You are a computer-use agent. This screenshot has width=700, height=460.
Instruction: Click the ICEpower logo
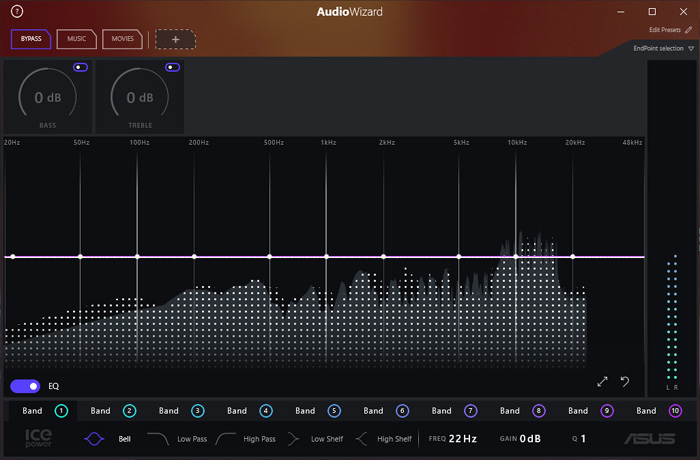[38, 438]
